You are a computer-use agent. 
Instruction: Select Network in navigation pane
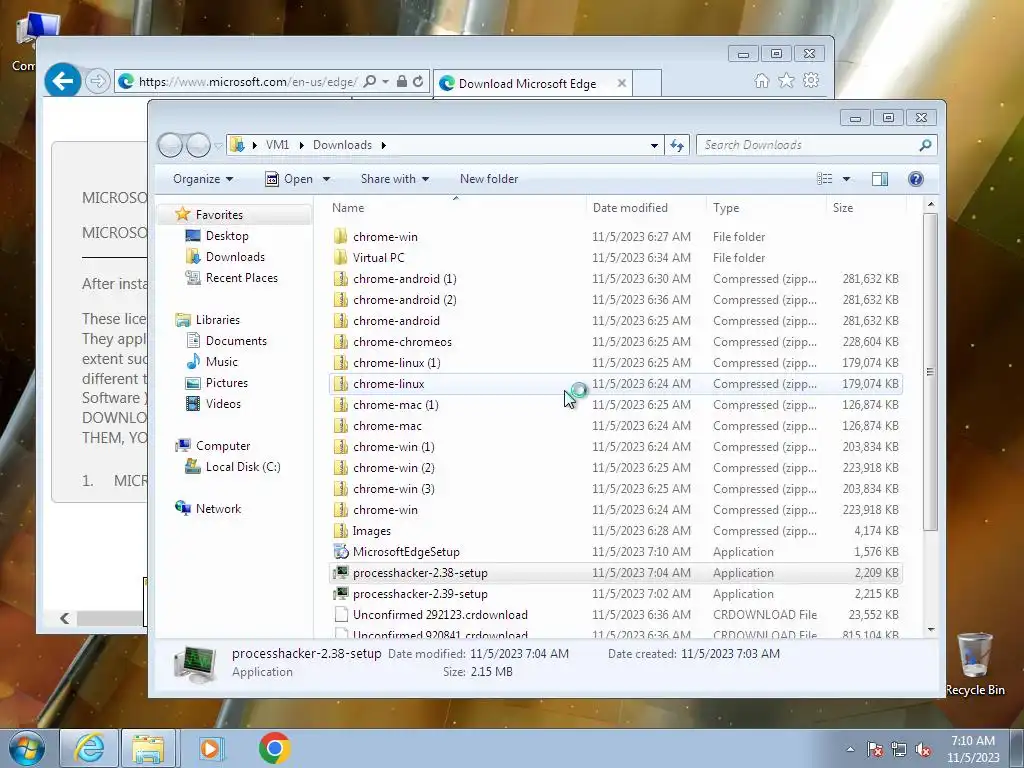218,509
